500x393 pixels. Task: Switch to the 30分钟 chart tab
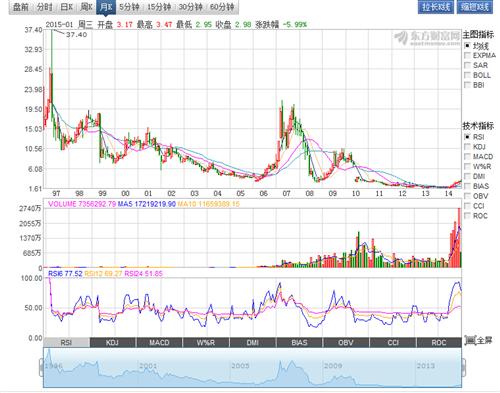coord(190,7)
